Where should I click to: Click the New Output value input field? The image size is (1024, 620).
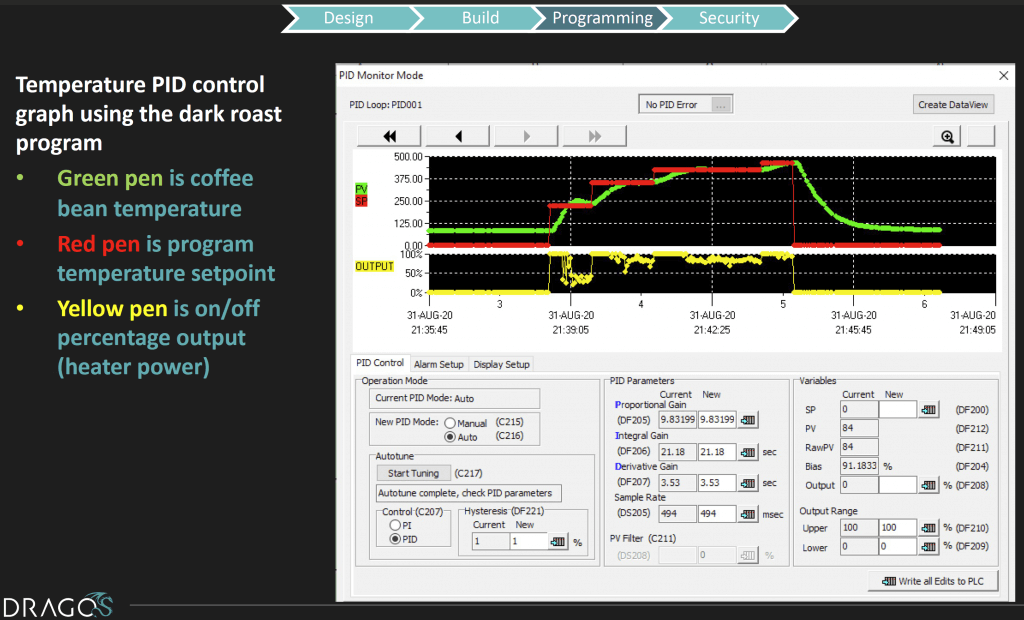coord(897,484)
